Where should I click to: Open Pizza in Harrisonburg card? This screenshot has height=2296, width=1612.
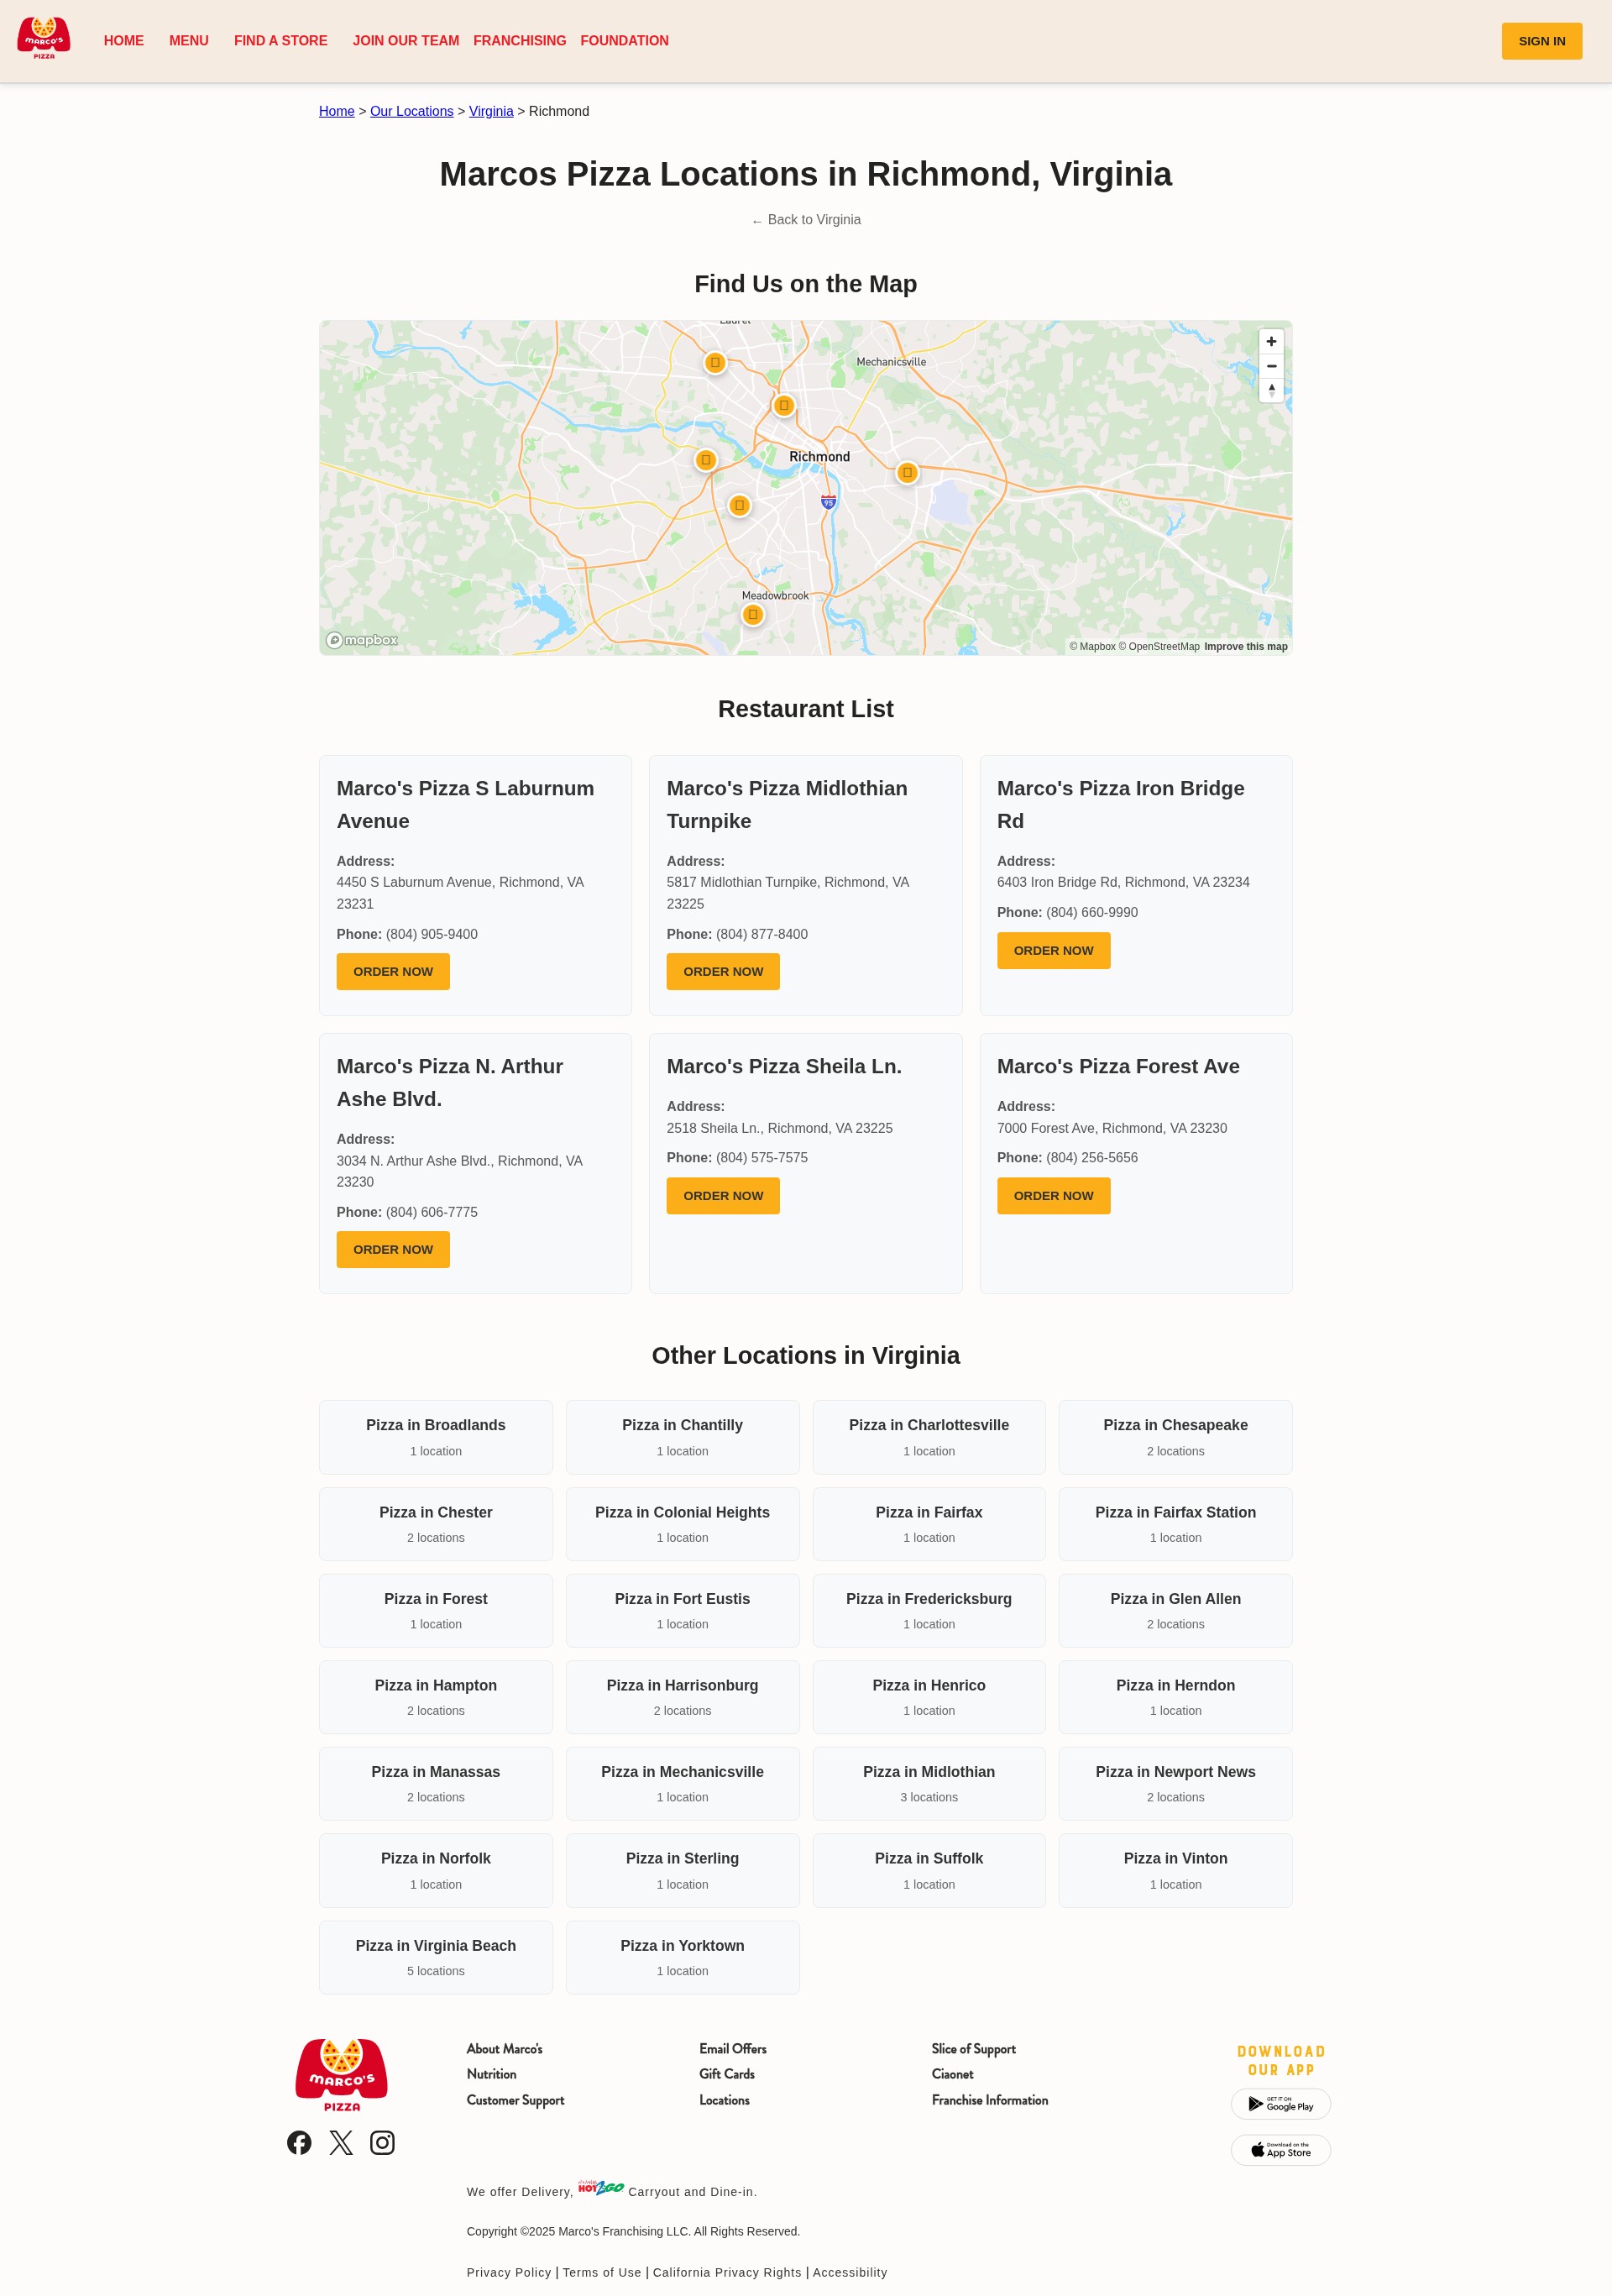tap(682, 1697)
